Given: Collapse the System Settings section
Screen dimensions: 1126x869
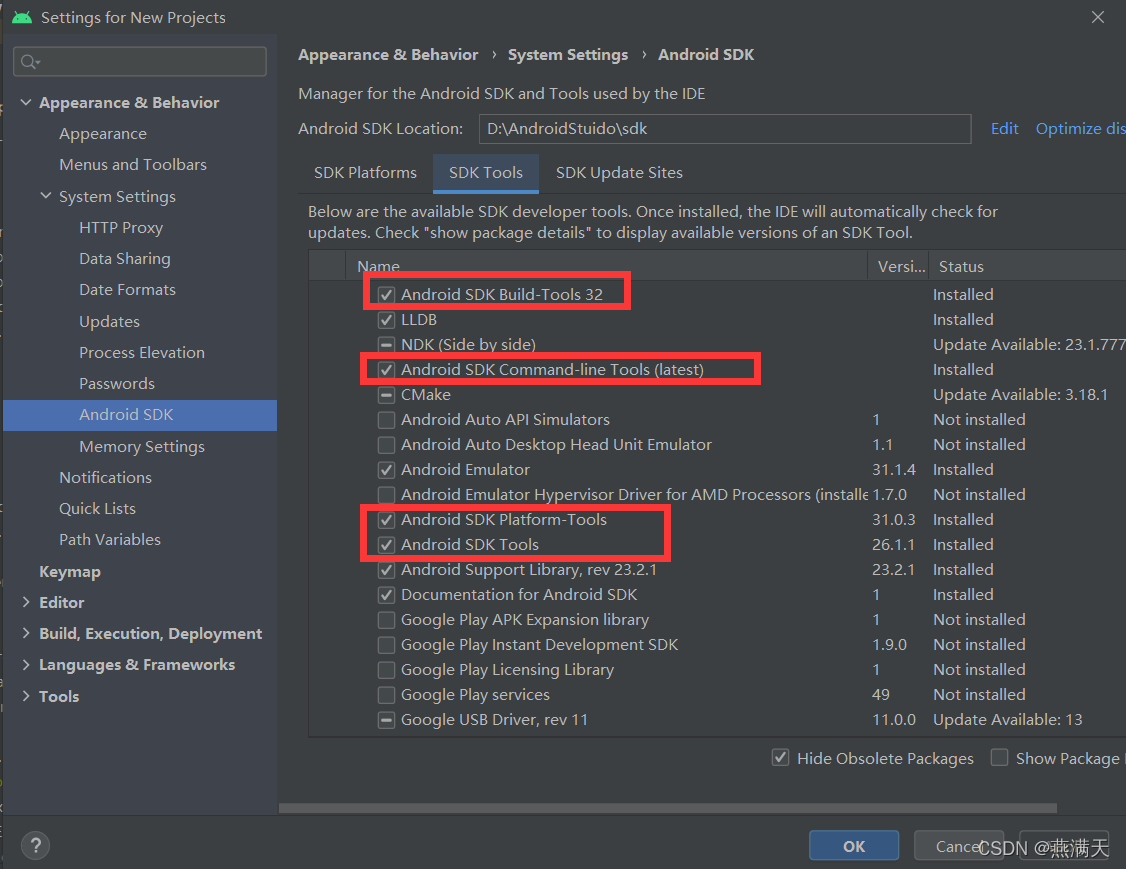Looking at the screenshot, I should point(46,196).
